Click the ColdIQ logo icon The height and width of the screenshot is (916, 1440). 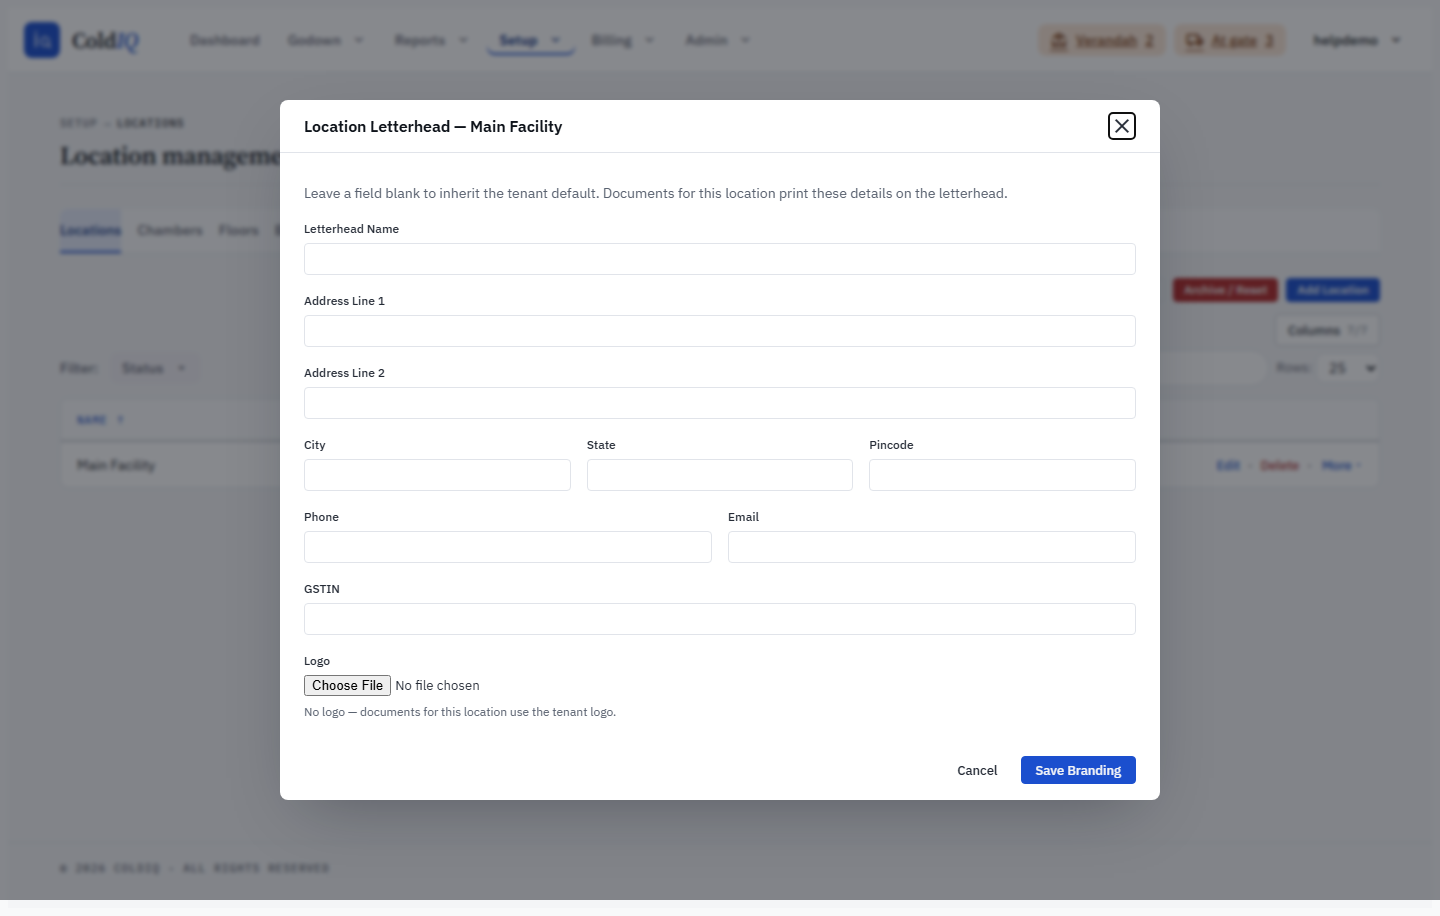point(42,40)
